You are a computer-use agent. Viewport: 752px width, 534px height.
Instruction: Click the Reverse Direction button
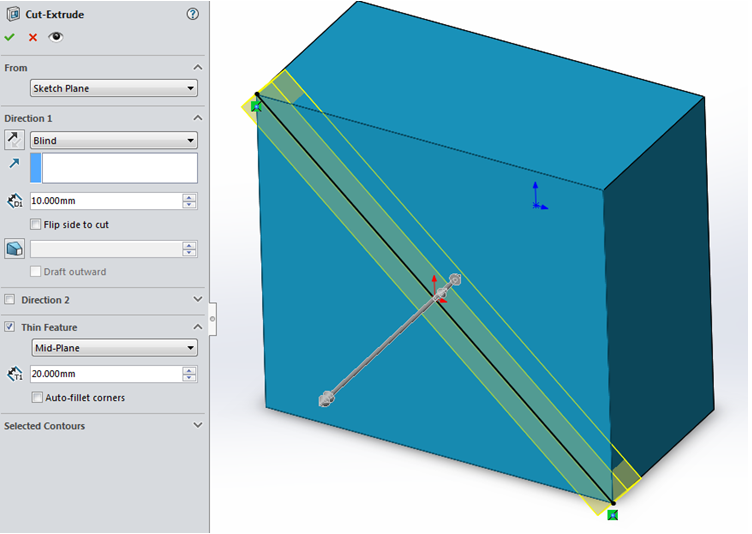(14, 140)
